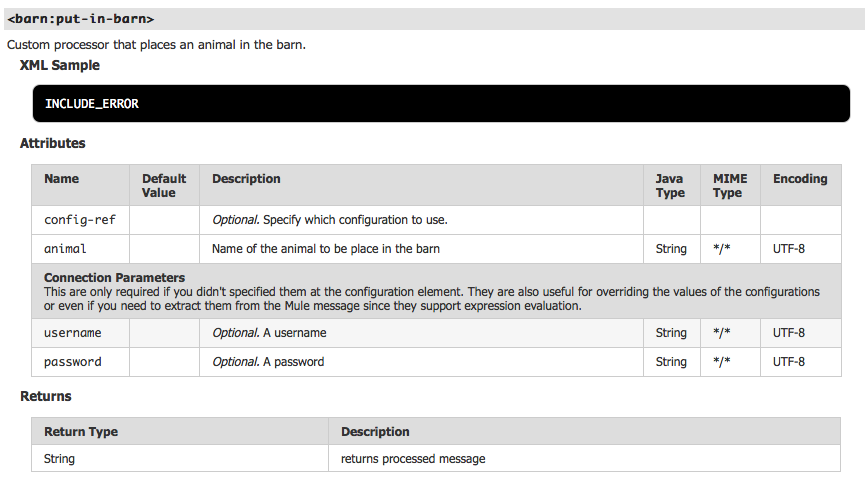
Task: Select the username attribute name
Action: [x=73, y=333]
